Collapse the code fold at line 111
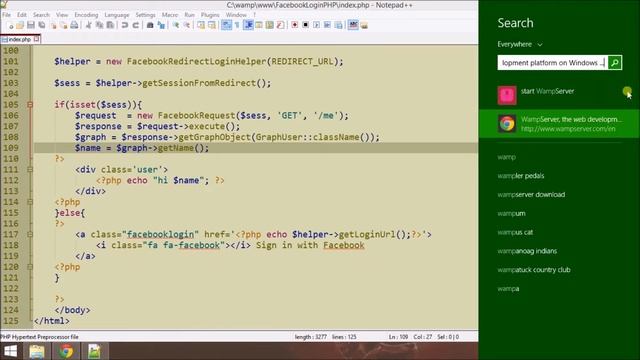Screen dimensions: 640x360 [x=30, y=170]
